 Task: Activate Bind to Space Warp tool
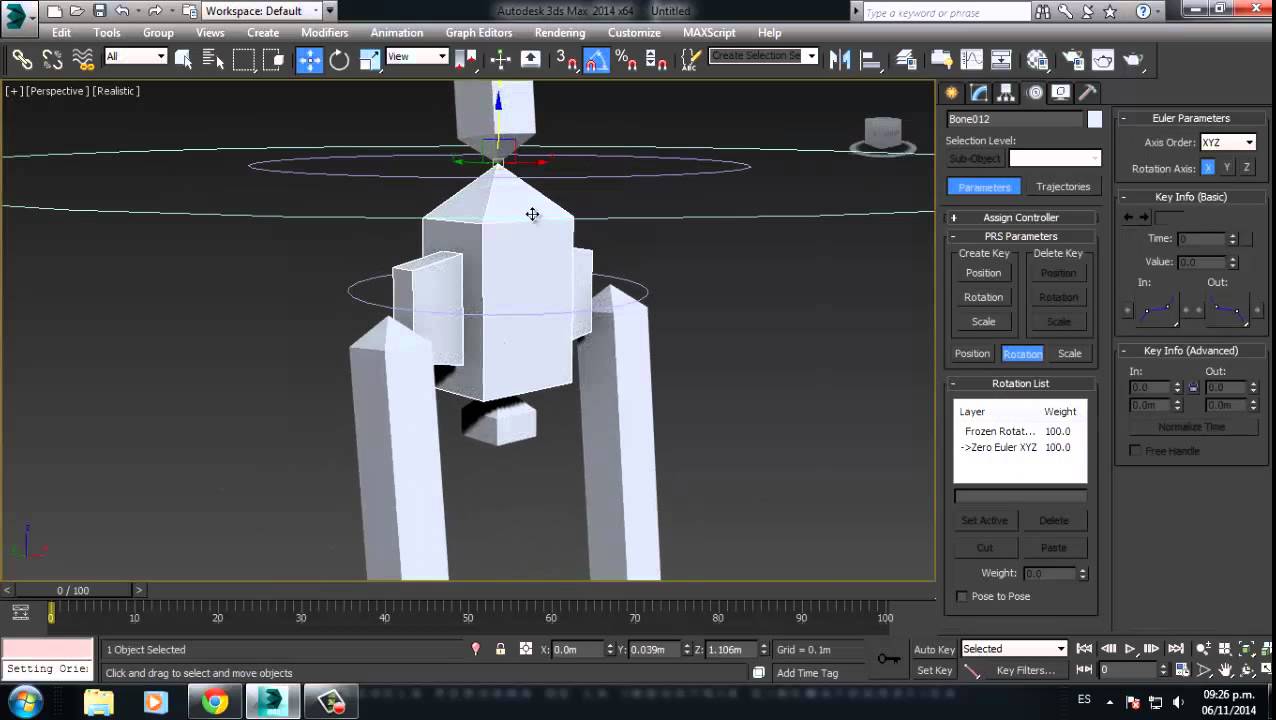pyautogui.click(x=83, y=60)
